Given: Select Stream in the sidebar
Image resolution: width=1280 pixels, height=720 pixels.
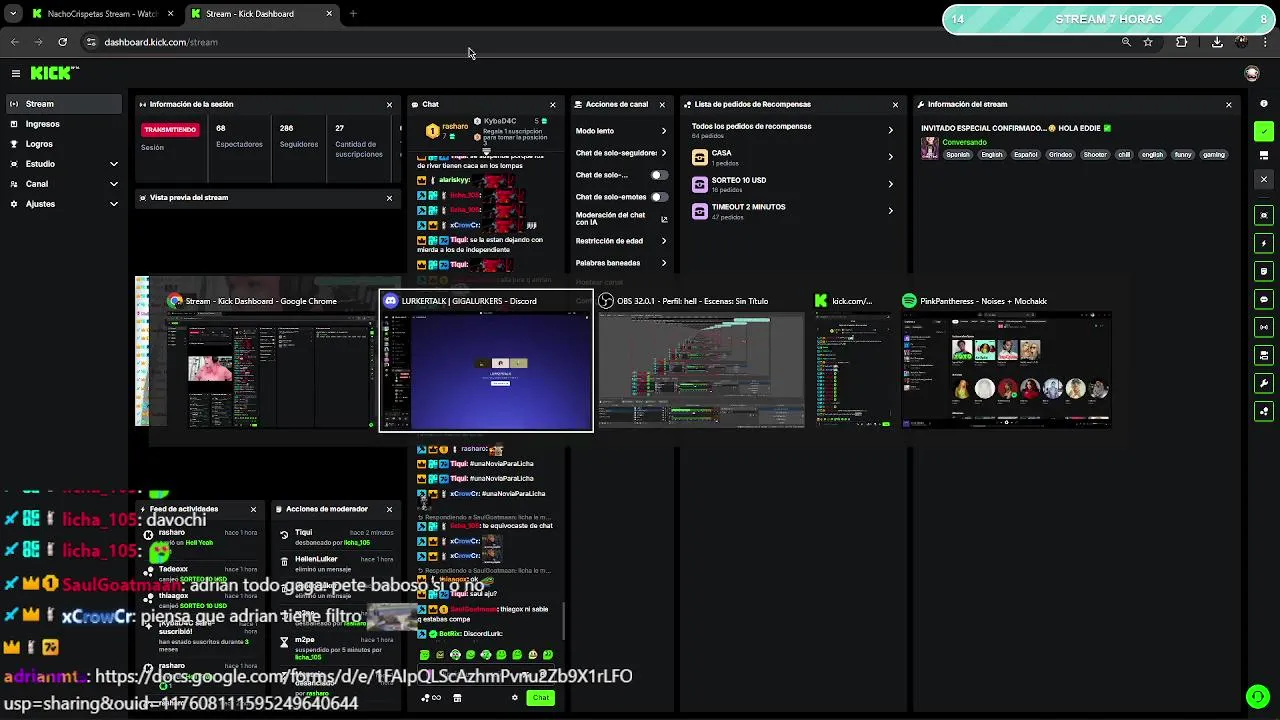Looking at the screenshot, I should (64, 104).
